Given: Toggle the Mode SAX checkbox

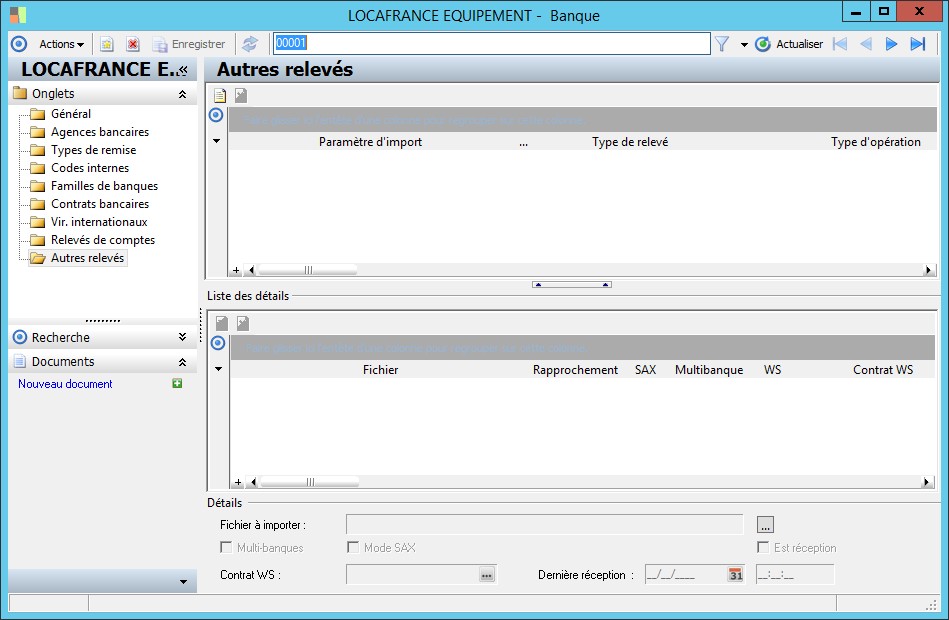Looking at the screenshot, I should (x=353, y=547).
